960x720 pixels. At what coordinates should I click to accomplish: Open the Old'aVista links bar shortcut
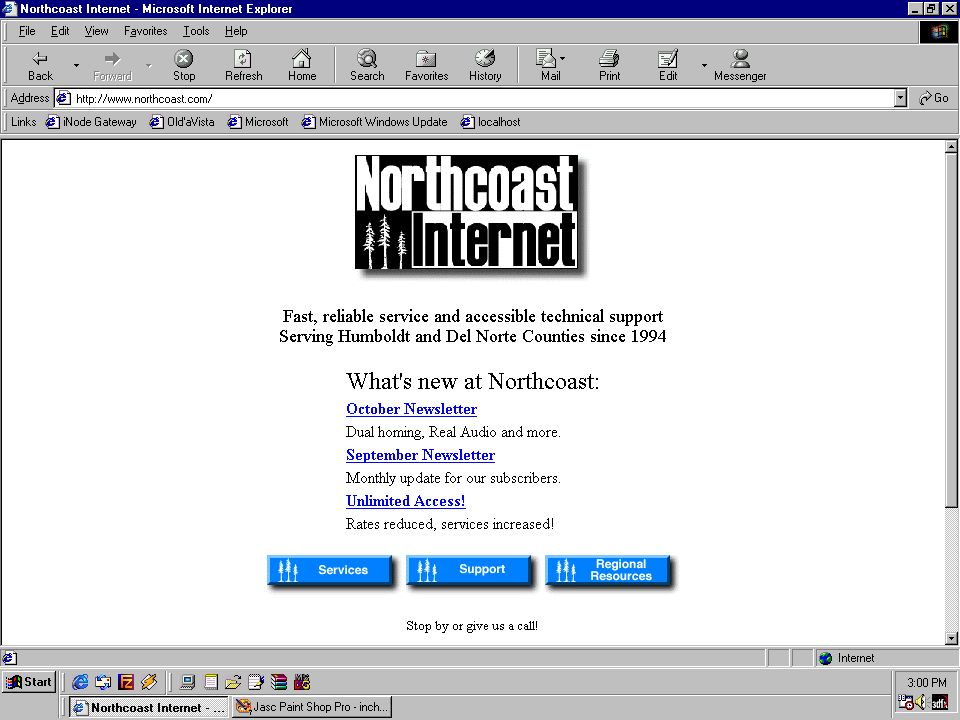click(182, 122)
